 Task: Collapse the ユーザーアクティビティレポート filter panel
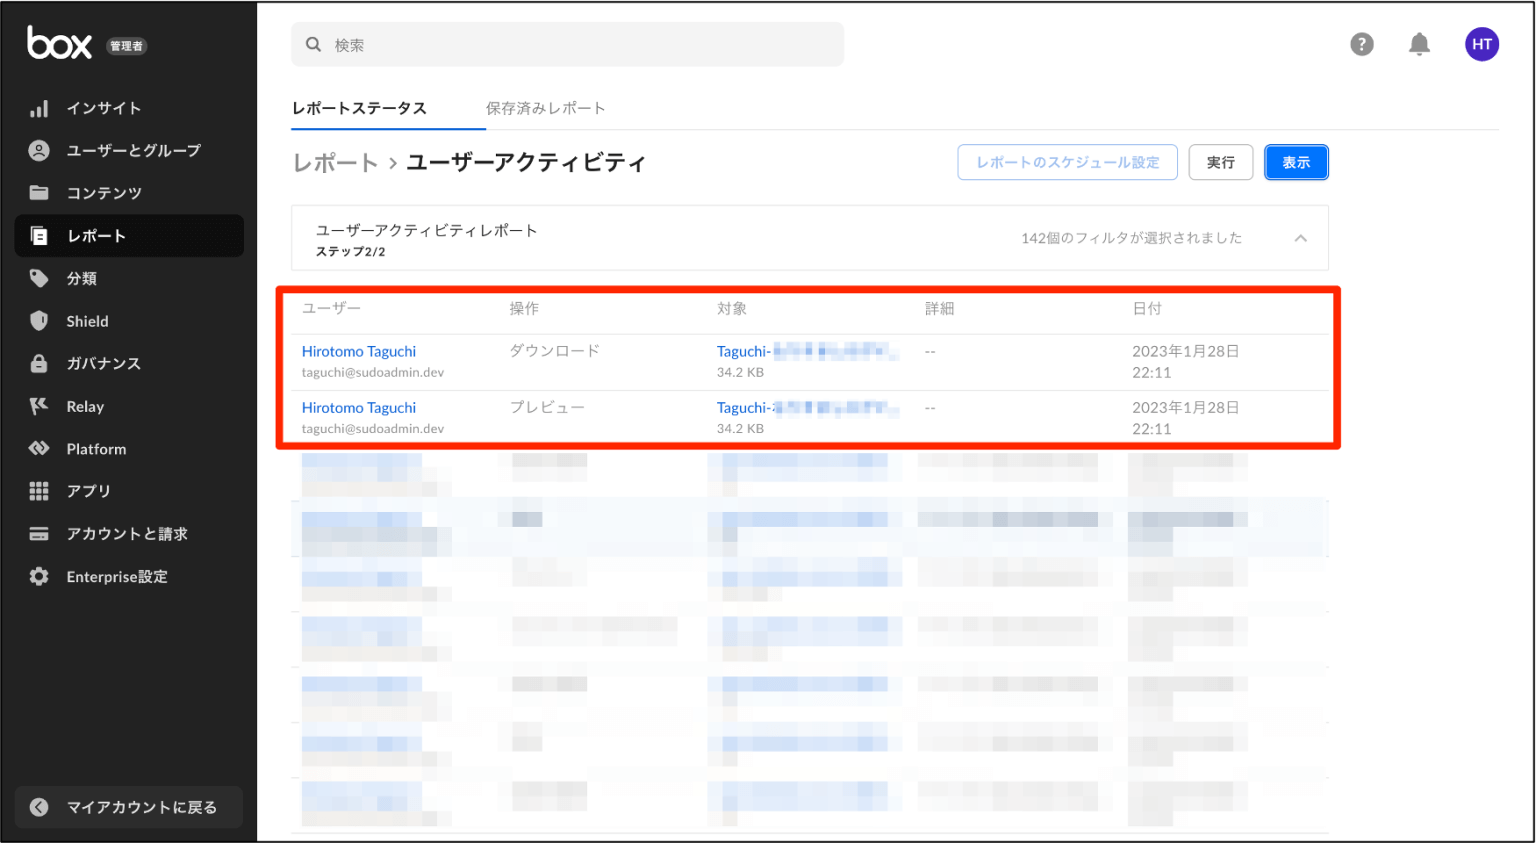(1301, 238)
